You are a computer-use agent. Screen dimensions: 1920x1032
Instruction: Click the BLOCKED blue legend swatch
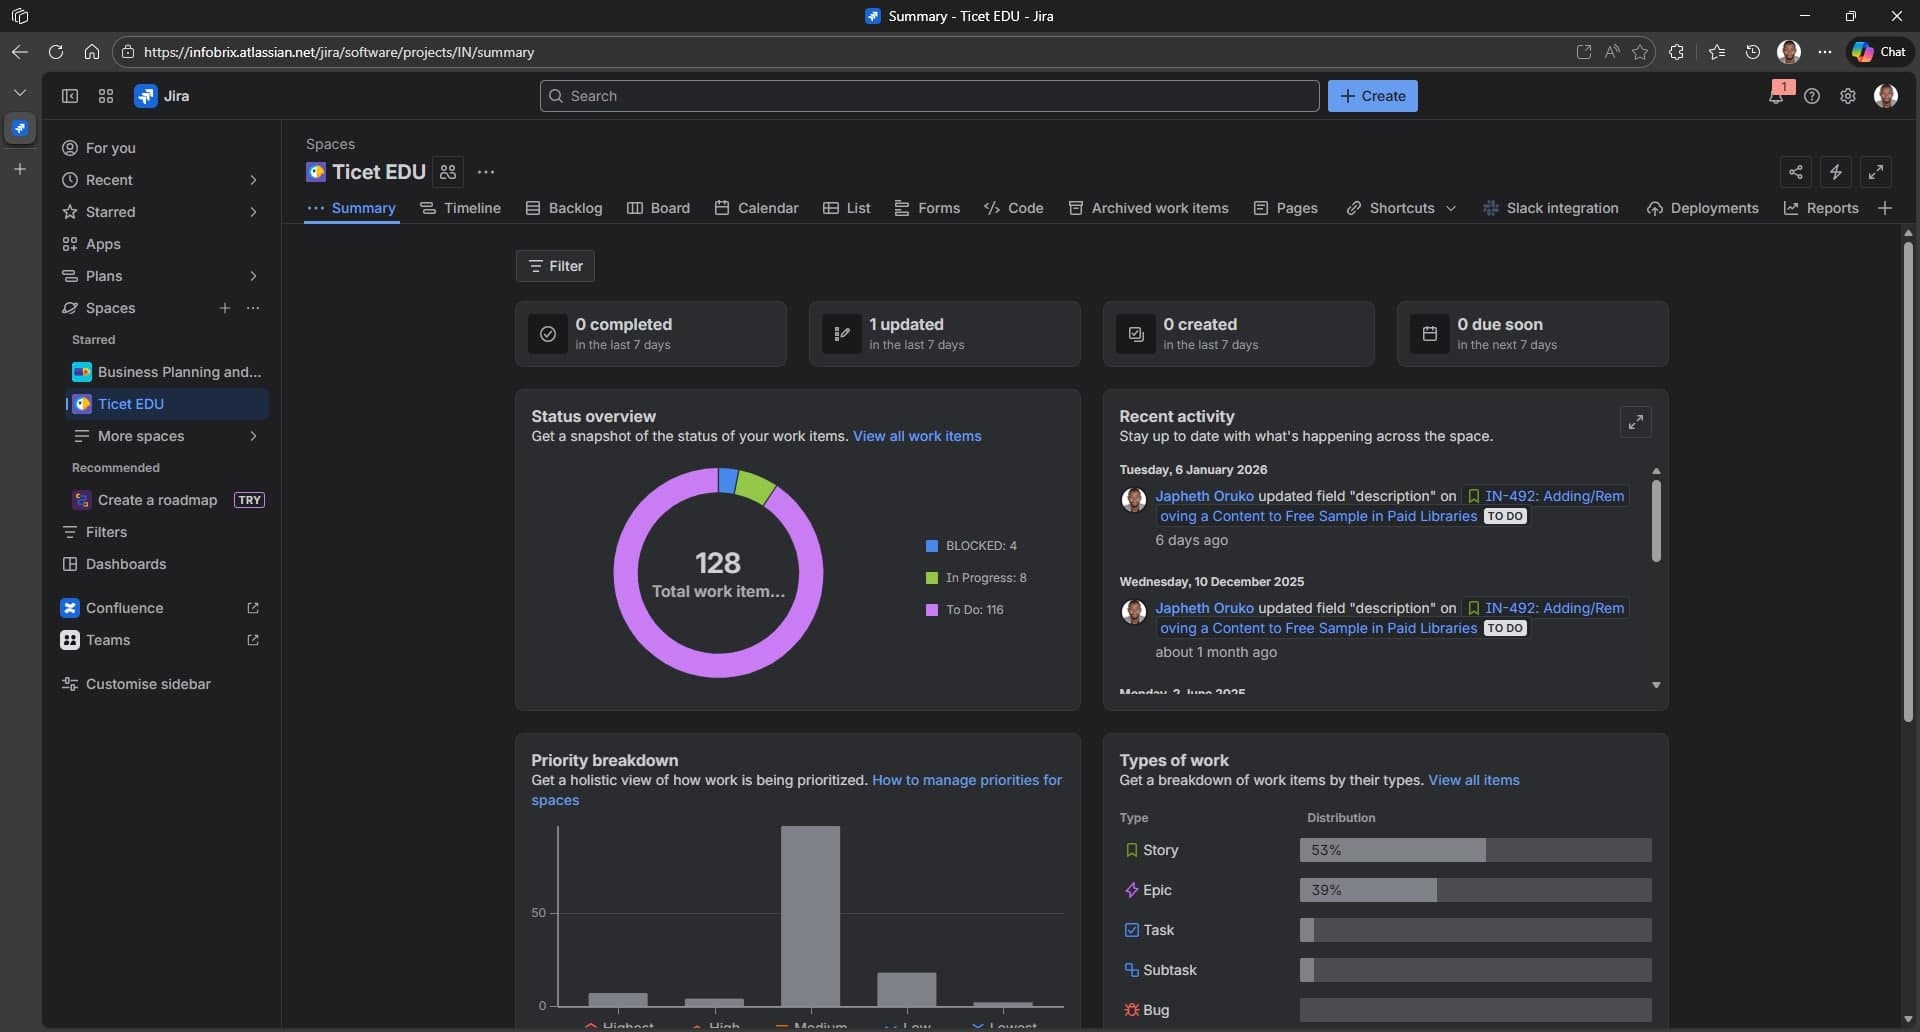pos(932,546)
